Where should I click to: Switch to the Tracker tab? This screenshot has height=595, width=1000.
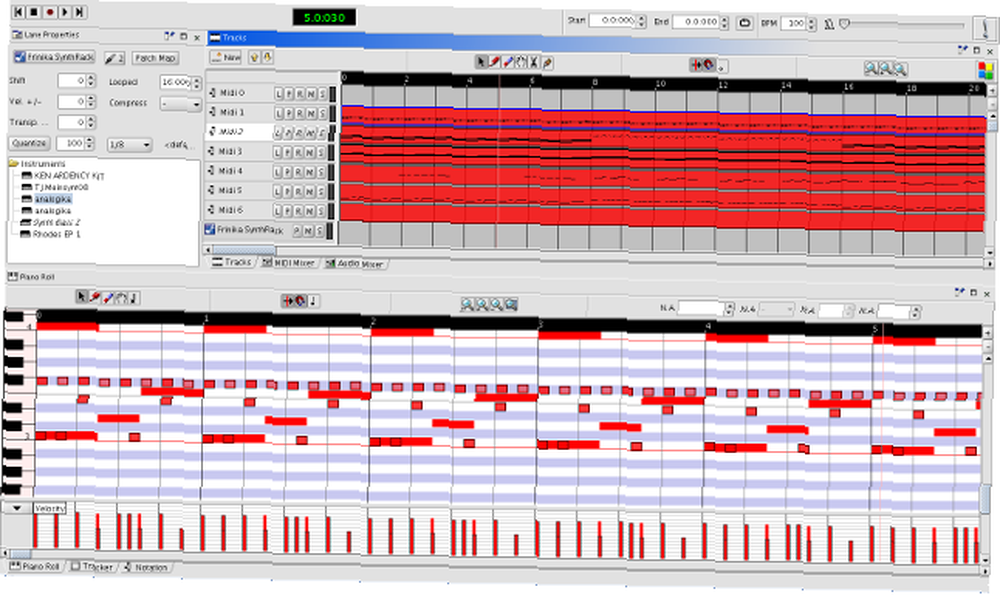click(92, 566)
